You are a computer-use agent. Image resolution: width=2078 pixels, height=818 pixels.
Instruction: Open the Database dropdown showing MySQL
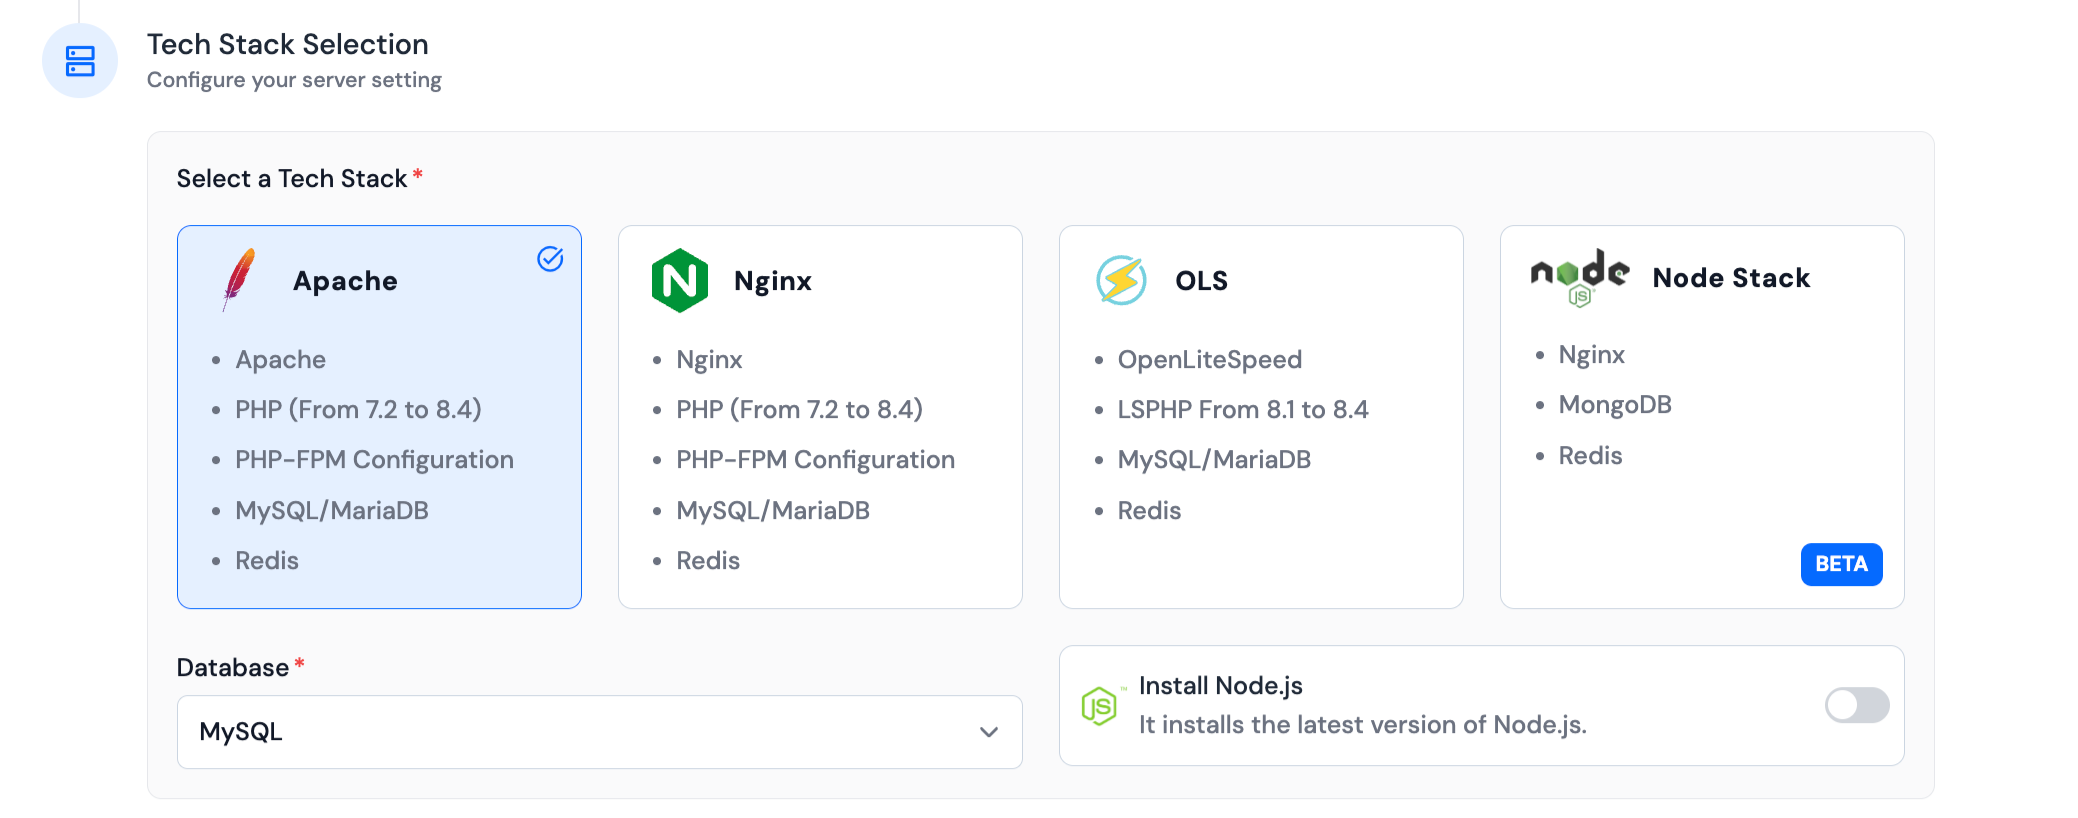coord(599,732)
